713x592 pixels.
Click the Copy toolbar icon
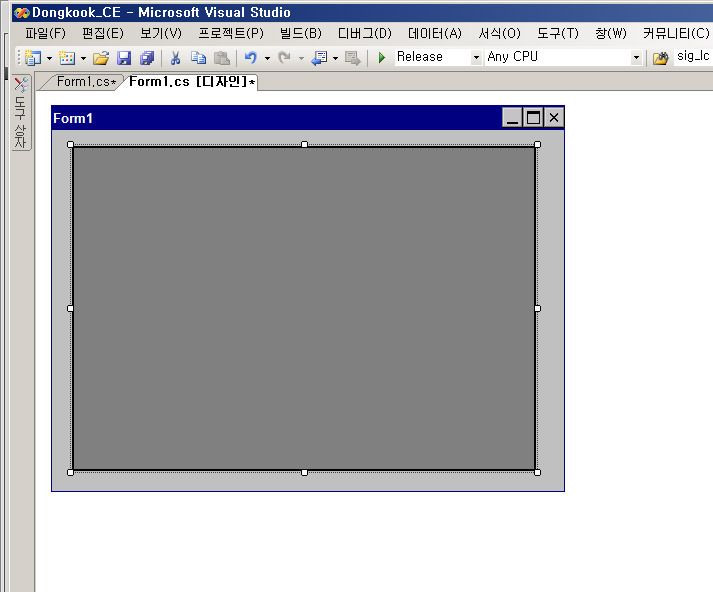[198, 58]
